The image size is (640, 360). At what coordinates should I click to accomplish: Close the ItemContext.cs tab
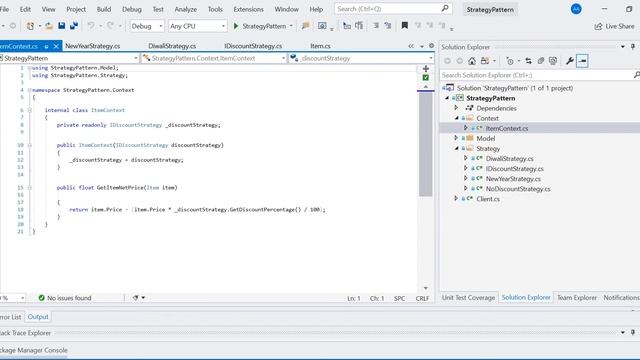[56, 46]
